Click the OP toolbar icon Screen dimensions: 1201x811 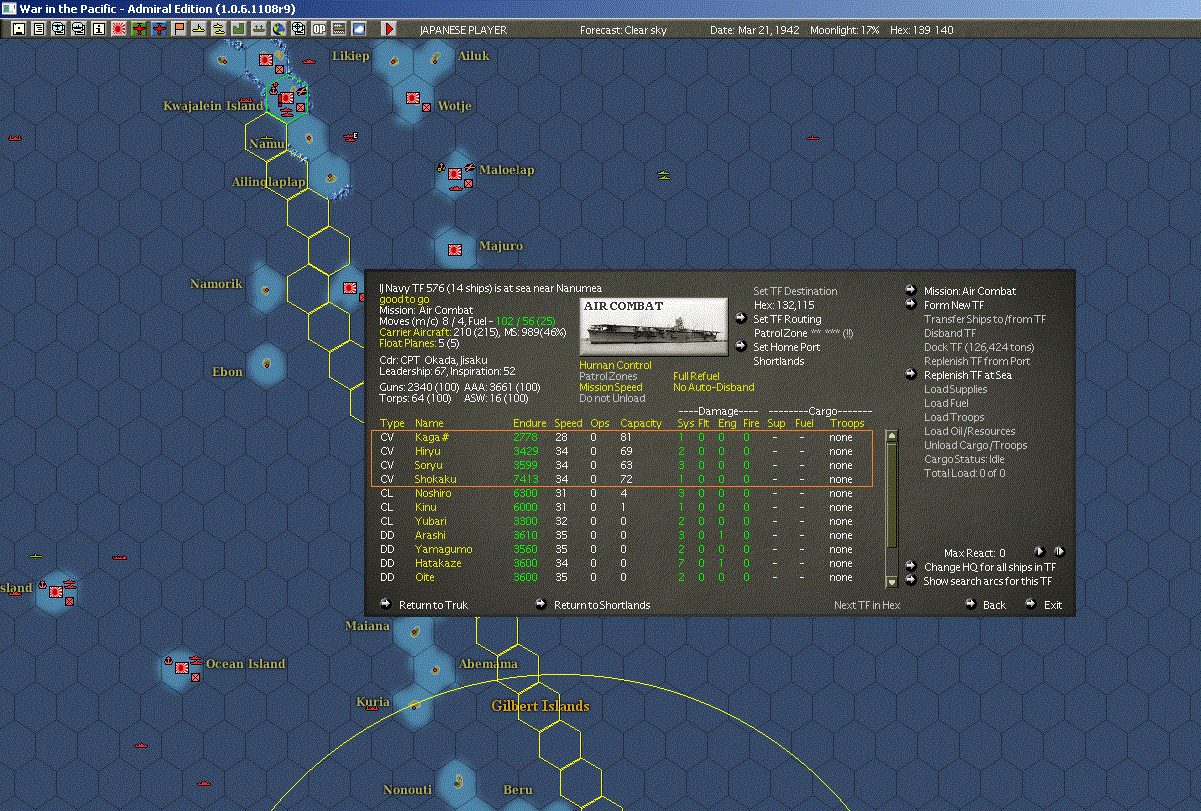coord(318,29)
